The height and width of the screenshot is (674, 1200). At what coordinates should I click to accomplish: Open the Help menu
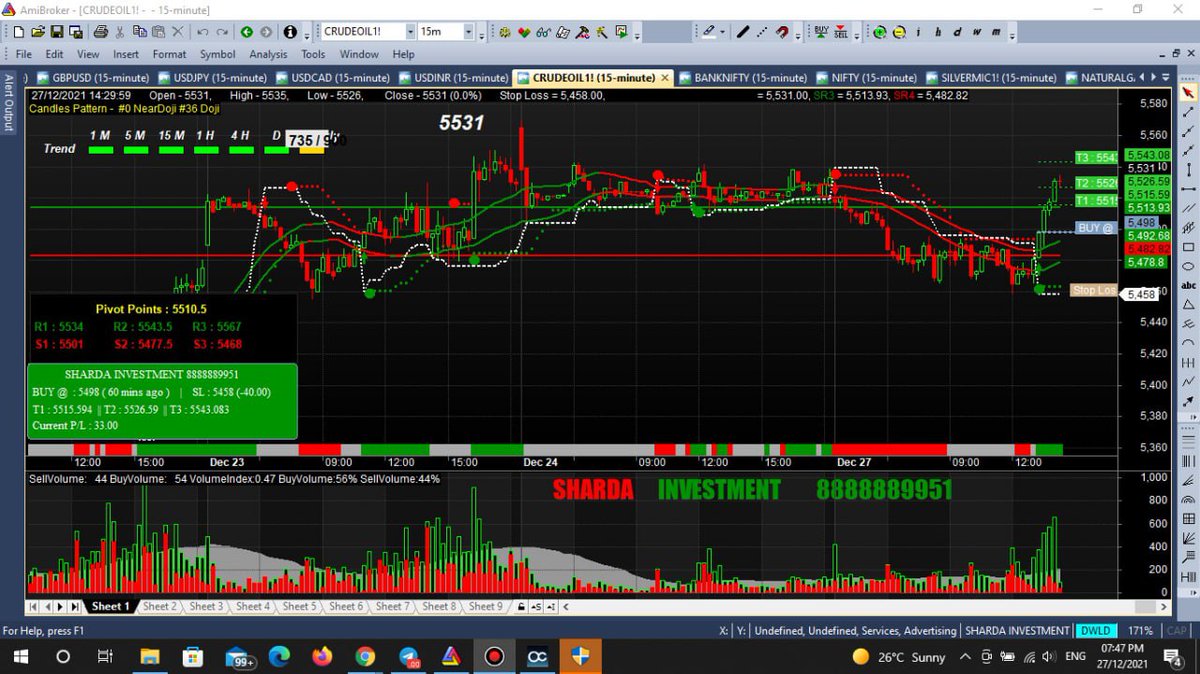403,54
